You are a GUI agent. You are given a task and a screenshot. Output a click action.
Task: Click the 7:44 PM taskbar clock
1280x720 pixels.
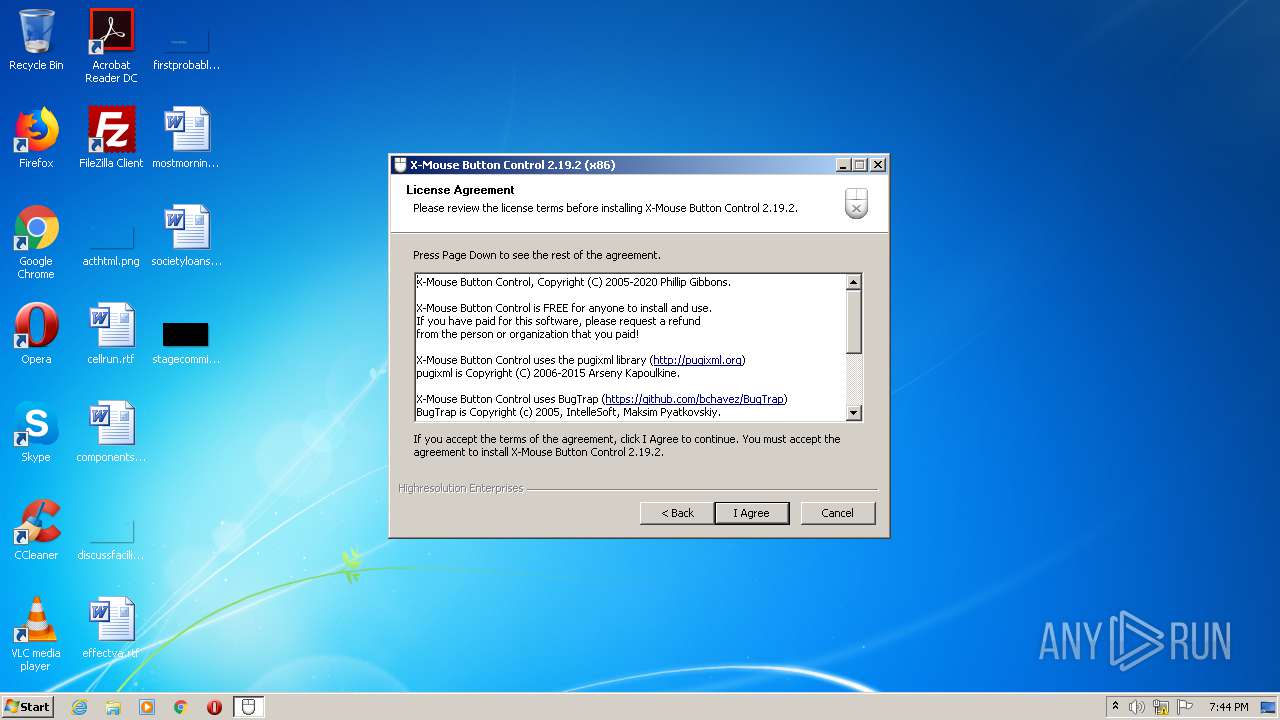1228,707
